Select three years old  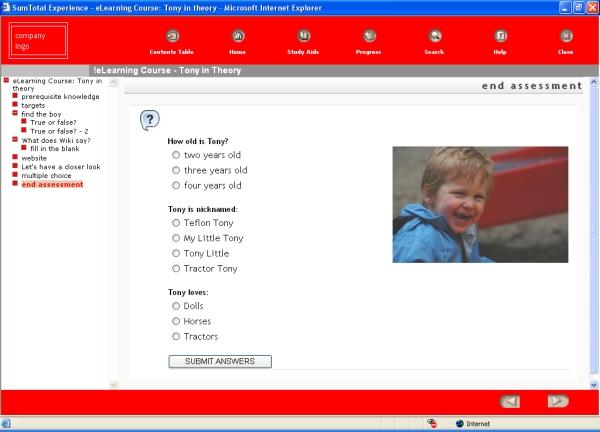pyautogui.click(x=176, y=170)
